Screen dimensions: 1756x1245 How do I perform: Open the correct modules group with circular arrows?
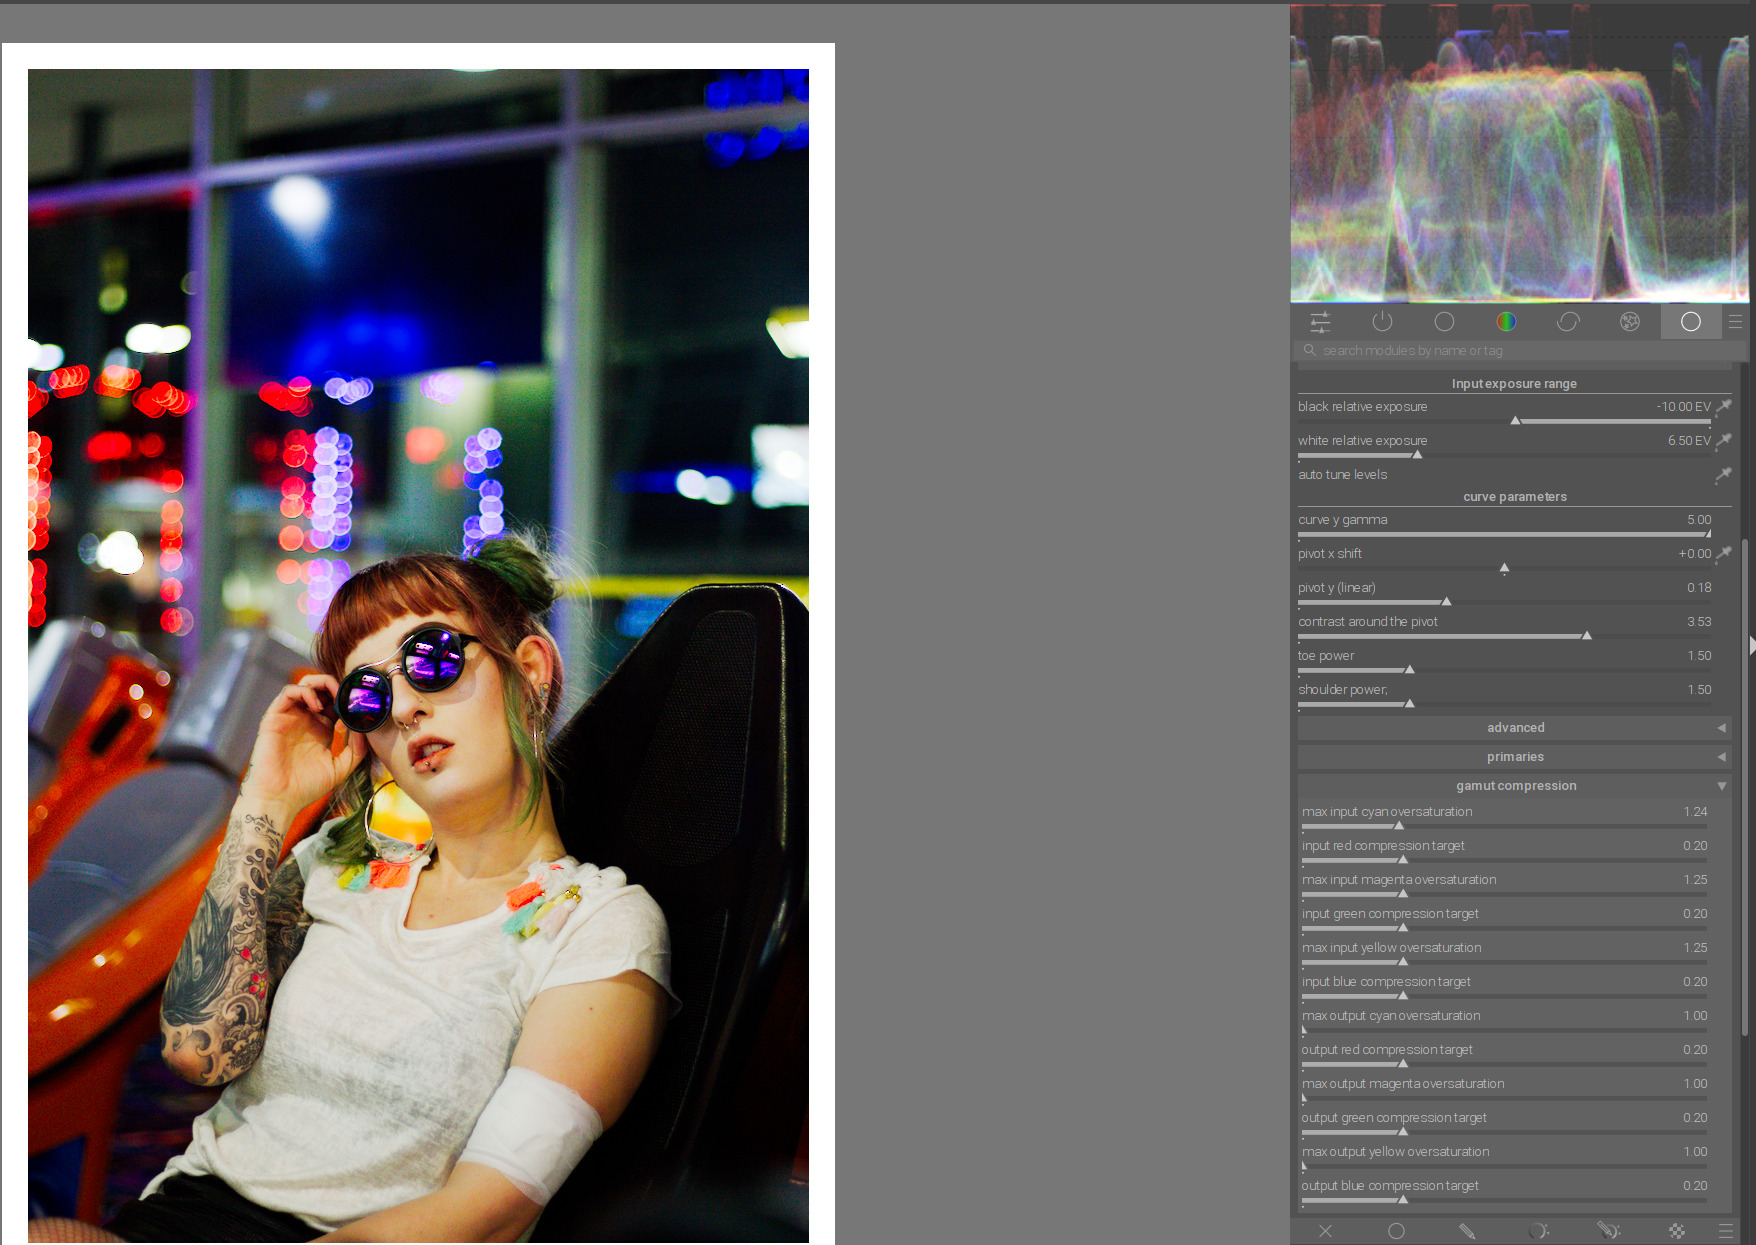click(1568, 322)
